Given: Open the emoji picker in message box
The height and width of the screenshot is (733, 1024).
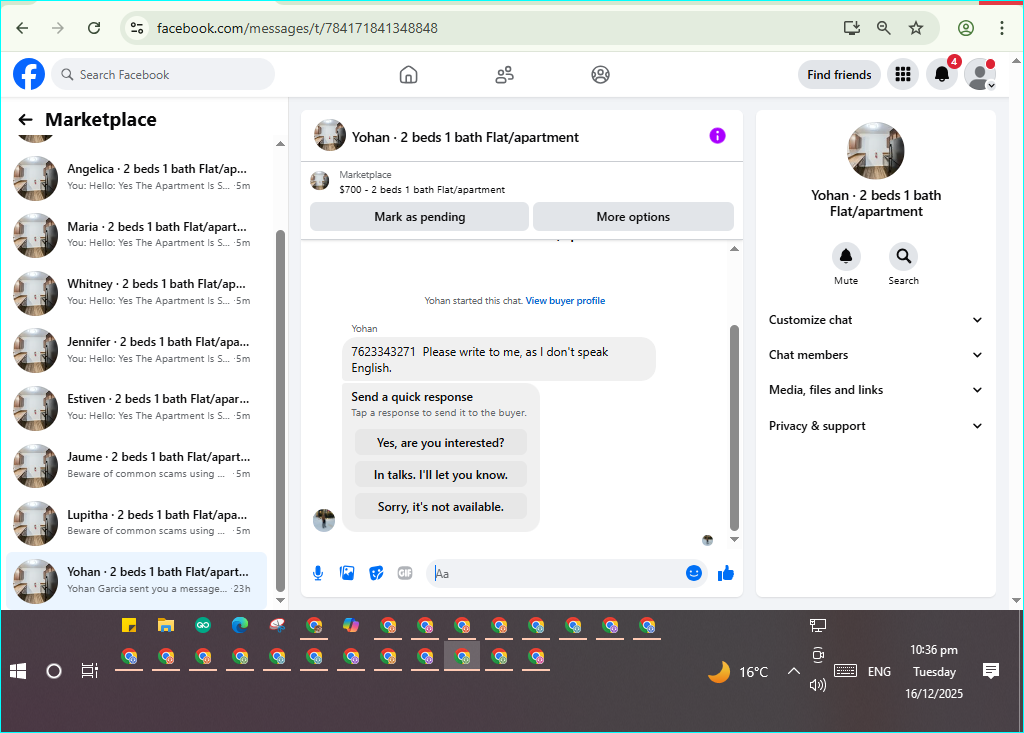Looking at the screenshot, I should pos(694,573).
